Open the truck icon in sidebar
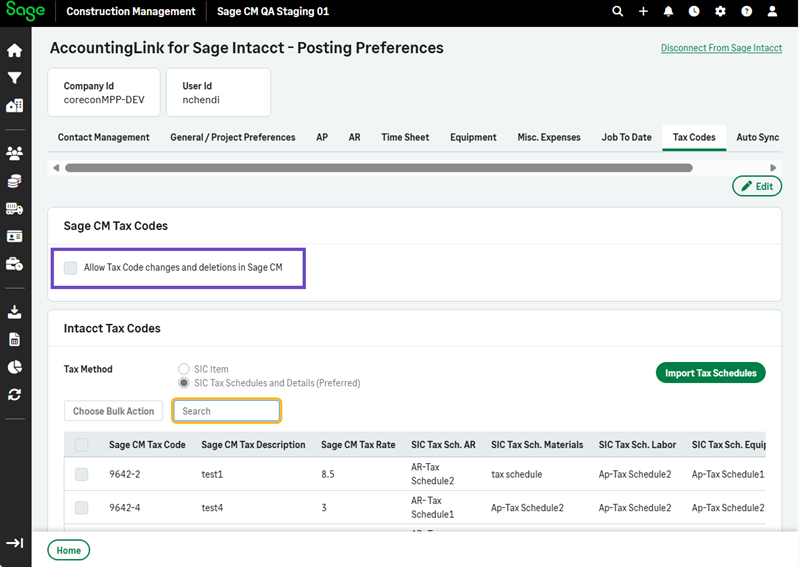The height and width of the screenshot is (567, 800). click(14, 209)
